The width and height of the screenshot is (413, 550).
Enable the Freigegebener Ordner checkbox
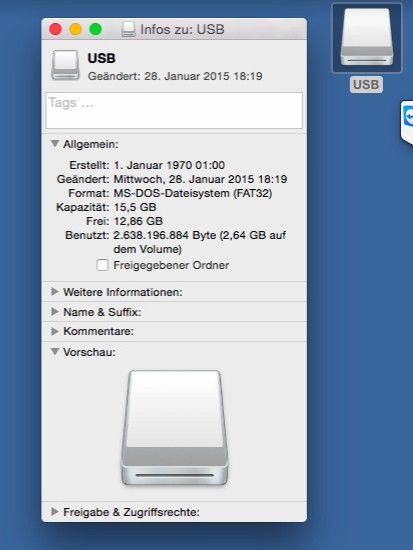pyautogui.click(x=102, y=265)
